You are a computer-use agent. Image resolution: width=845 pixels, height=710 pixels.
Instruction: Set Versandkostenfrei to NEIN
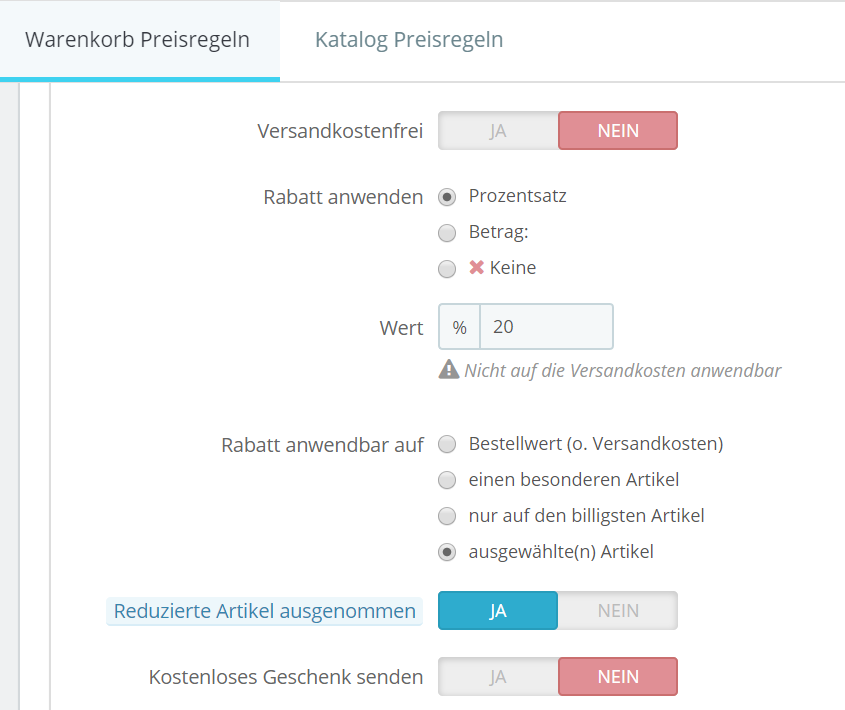(x=617, y=131)
